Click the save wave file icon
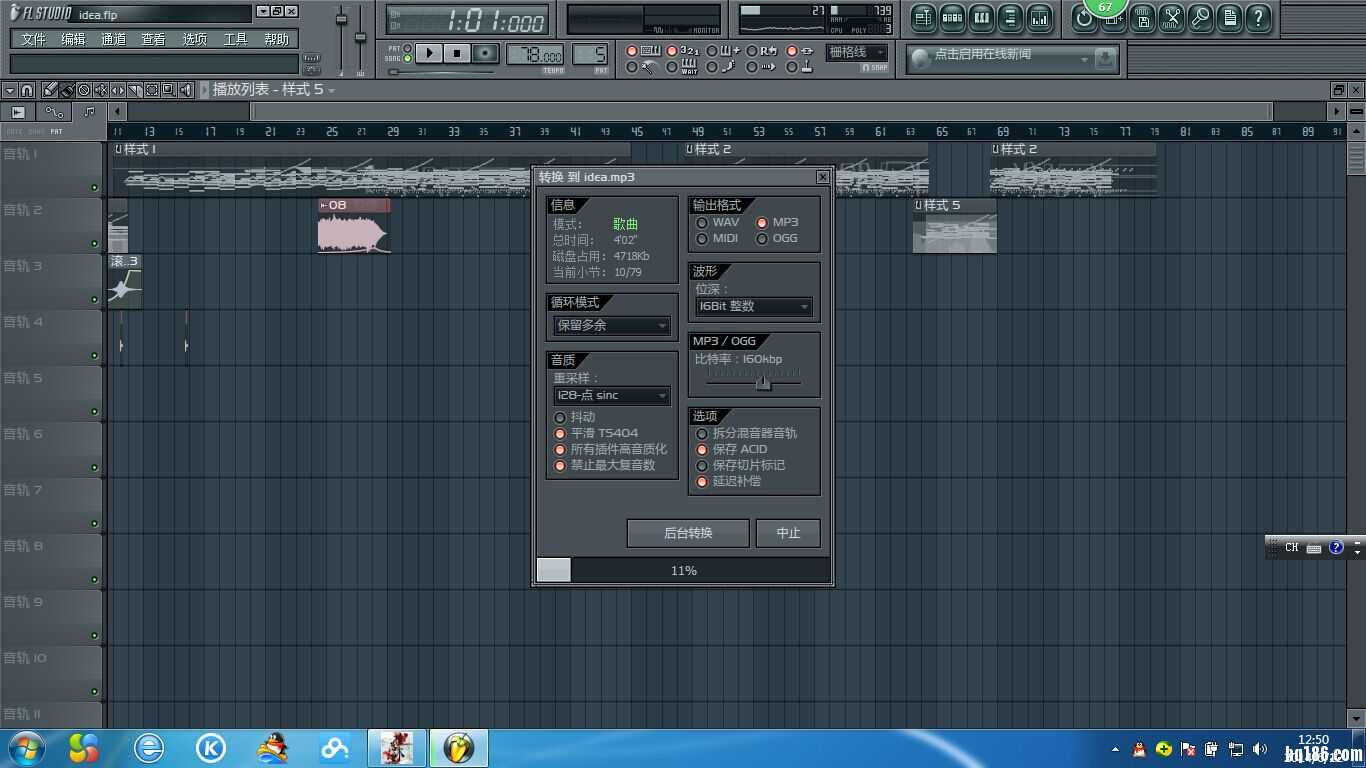1366x768 pixels. pyautogui.click(x=1143, y=17)
